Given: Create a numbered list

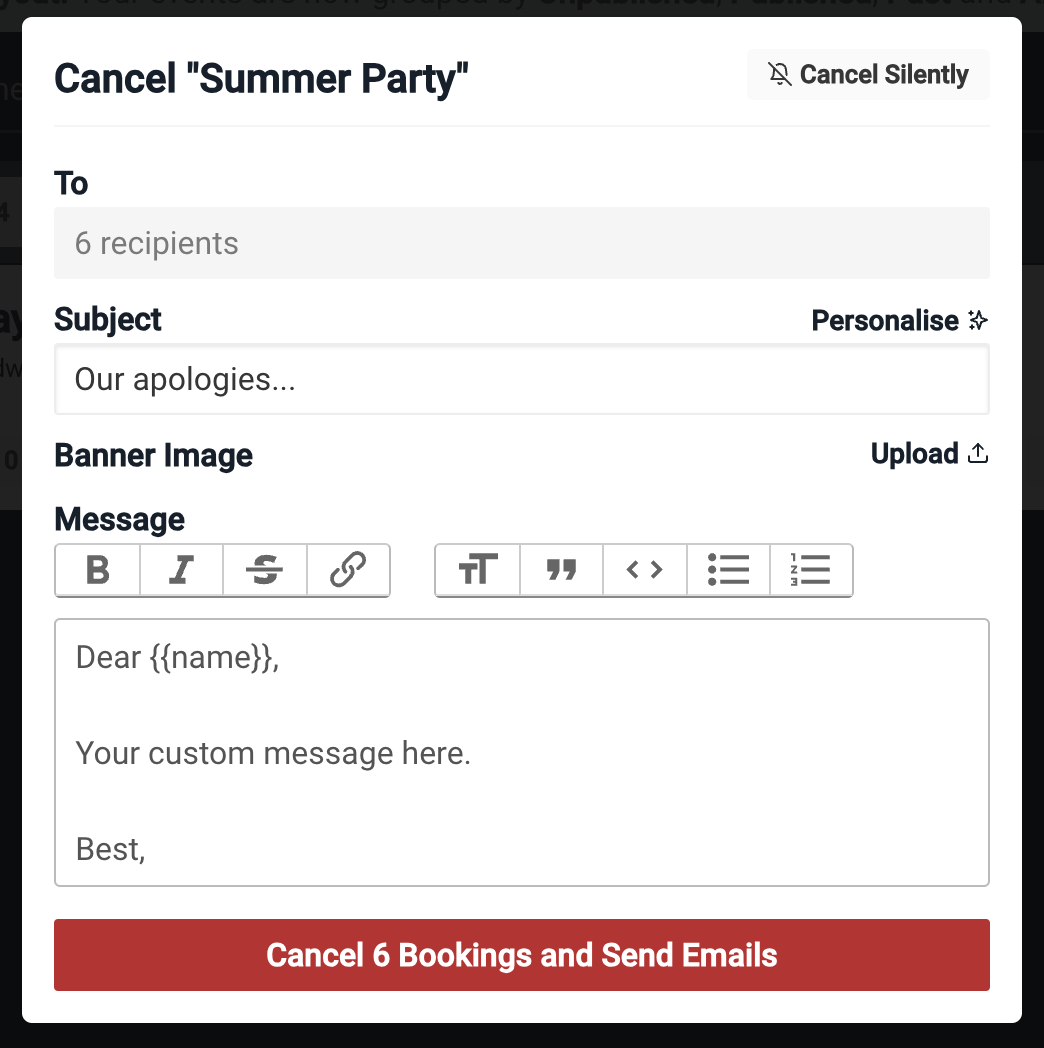Looking at the screenshot, I should (810, 570).
